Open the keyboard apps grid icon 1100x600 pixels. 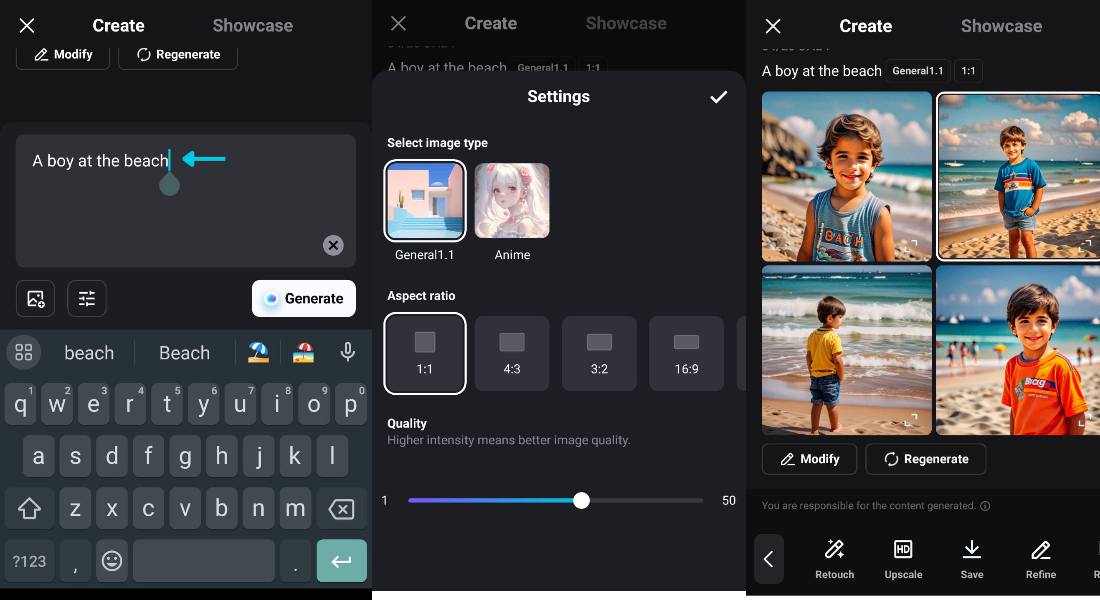click(24, 352)
